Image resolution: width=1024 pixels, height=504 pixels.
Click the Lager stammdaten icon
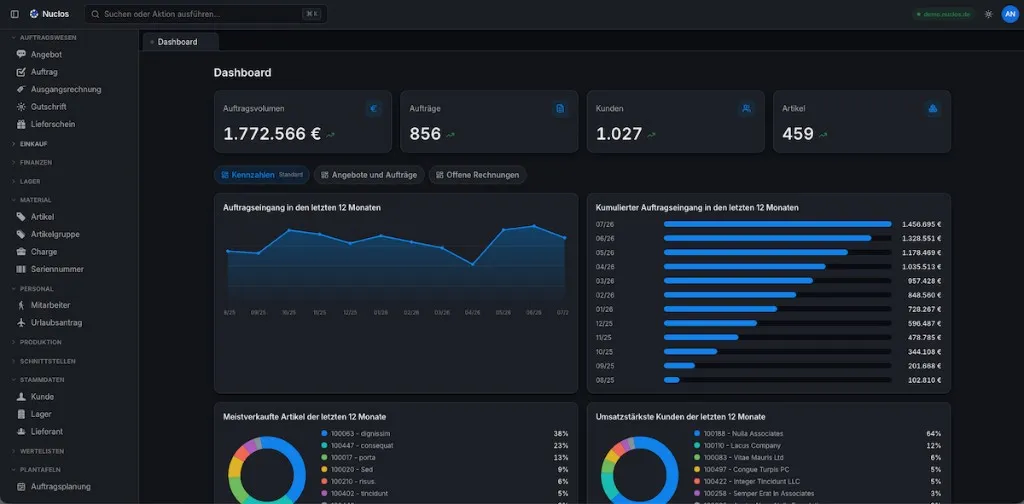click(21, 414)
